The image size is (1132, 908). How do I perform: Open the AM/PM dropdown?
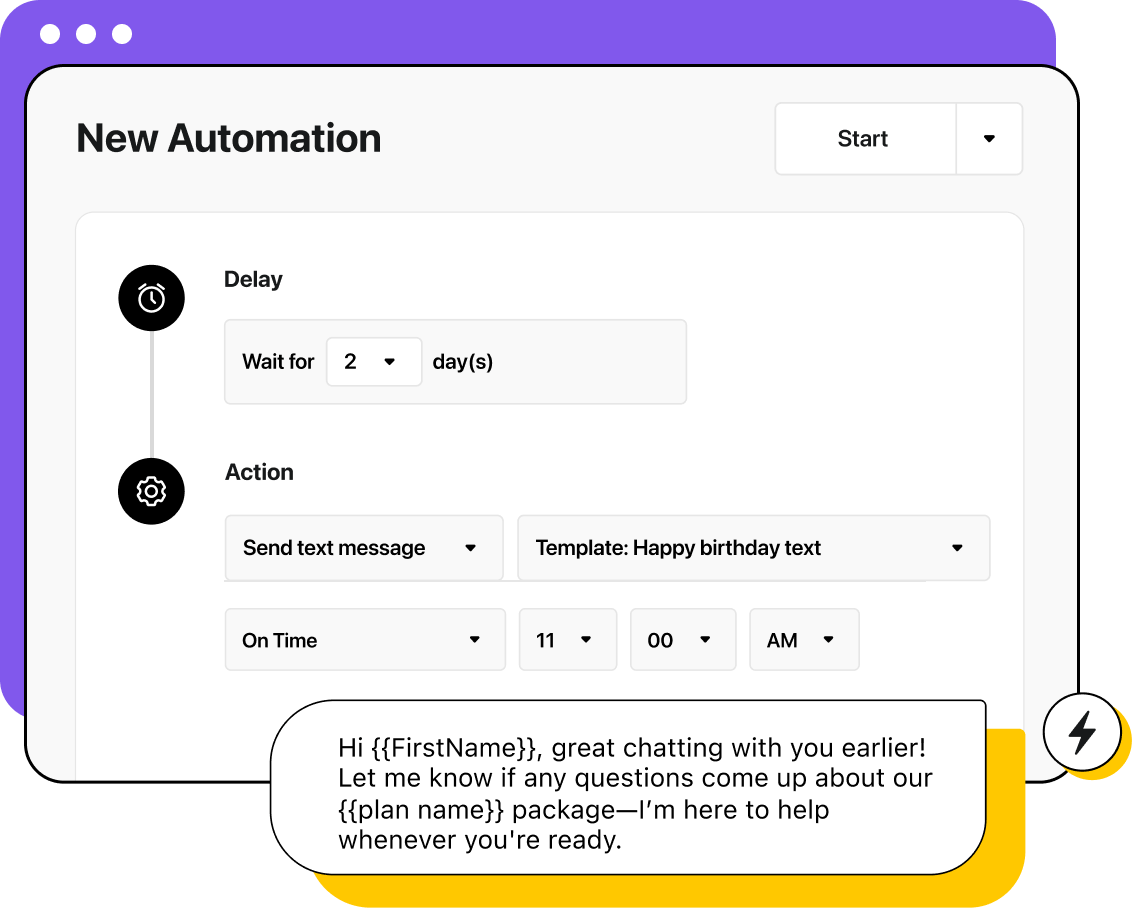(x=804, y=639)
